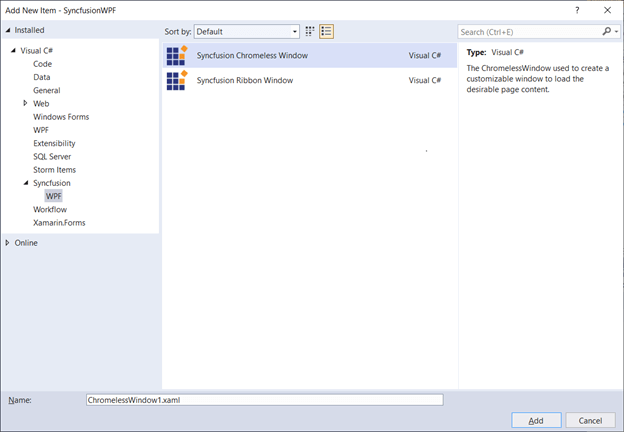Switch to small icons grid view
624x432 pixels.
pyautogui.click(x=310, y=31)
